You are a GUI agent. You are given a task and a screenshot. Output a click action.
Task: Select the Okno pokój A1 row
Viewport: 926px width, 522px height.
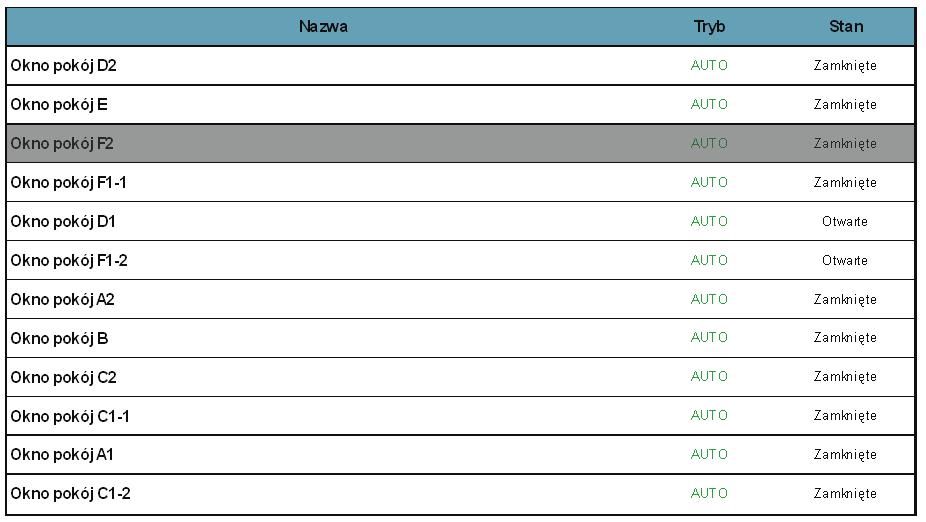[x=461, y=455]
